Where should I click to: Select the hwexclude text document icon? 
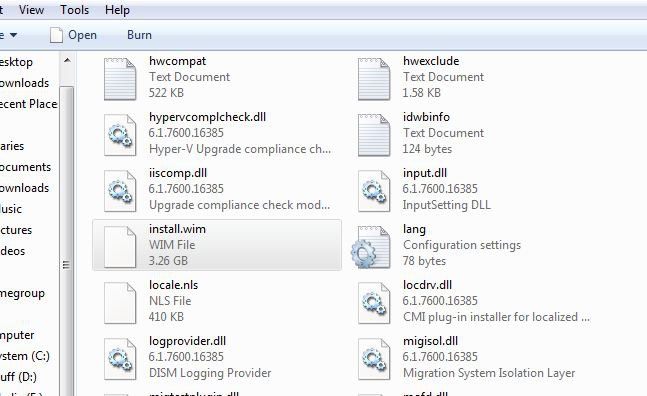[374, 79]
